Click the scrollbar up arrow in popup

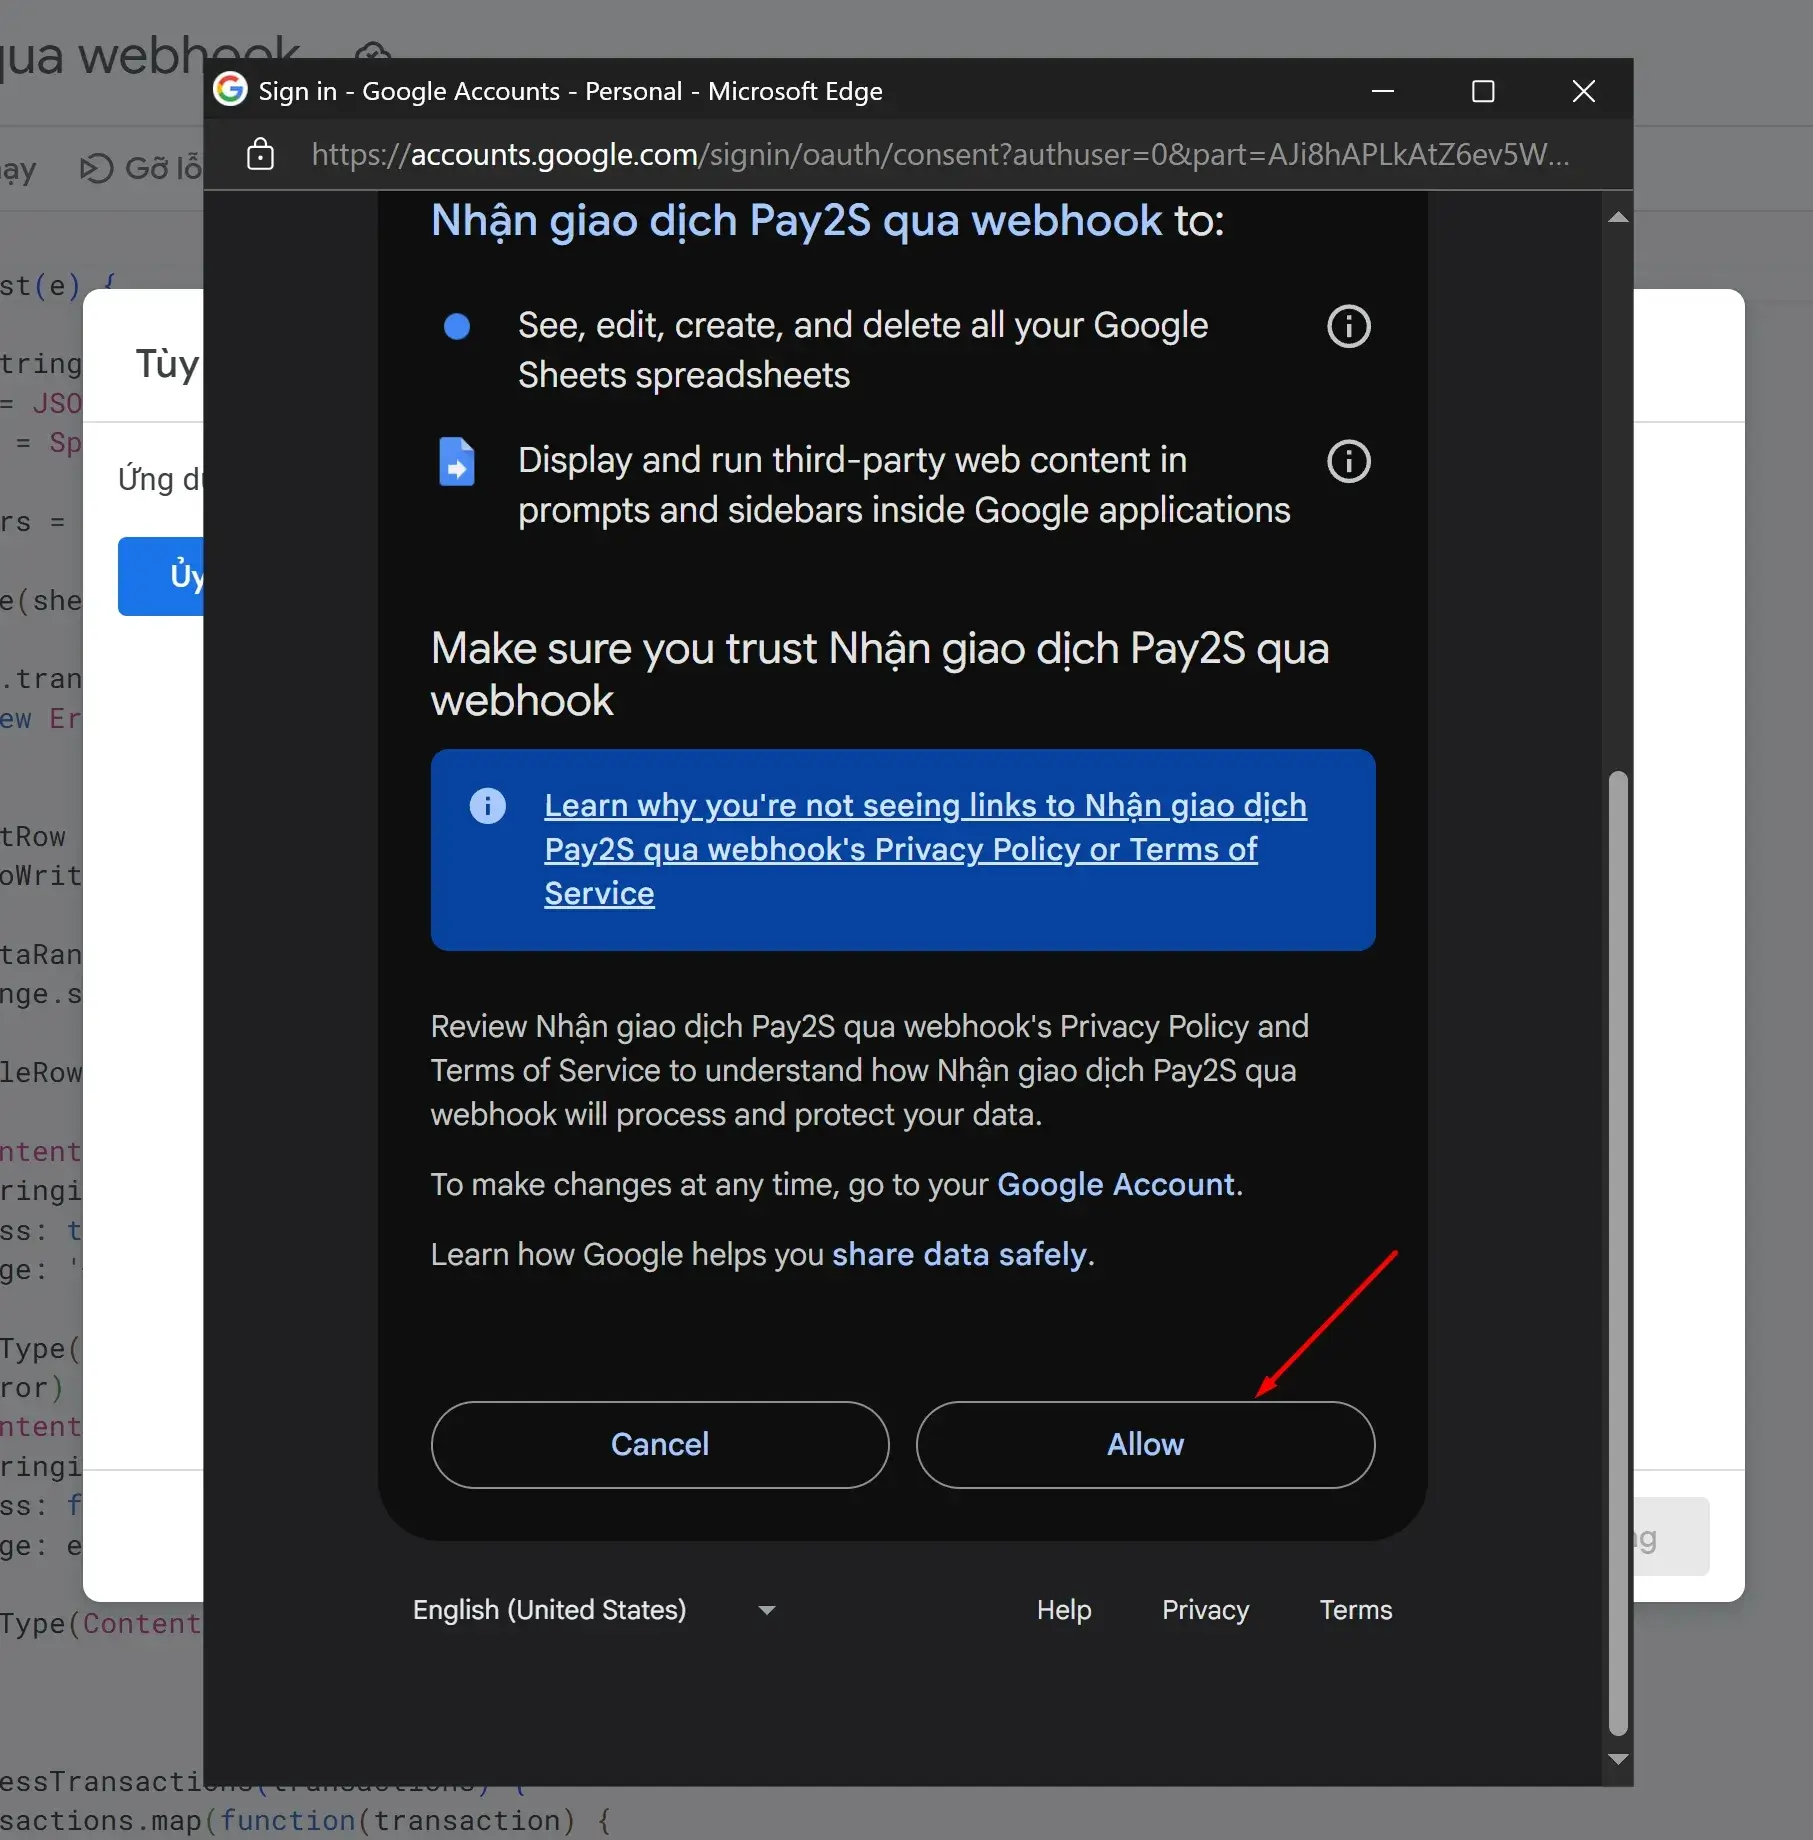click(1618, 217)
